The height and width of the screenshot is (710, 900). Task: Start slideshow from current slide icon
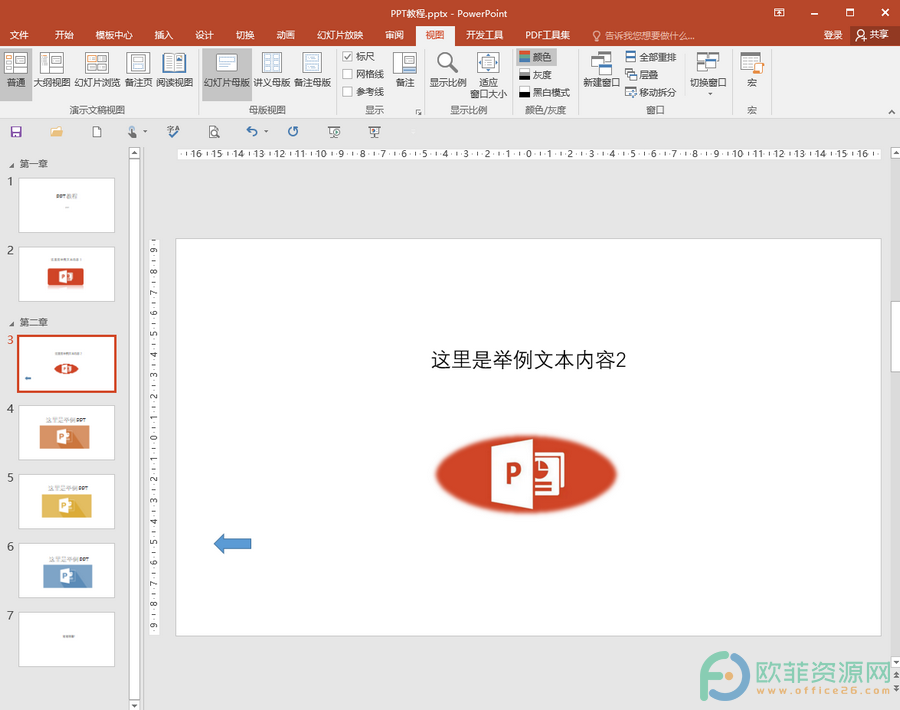(374, 132)
